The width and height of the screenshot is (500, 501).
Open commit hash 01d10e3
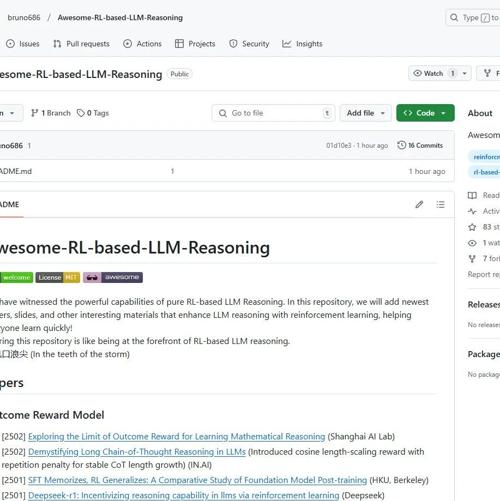(x=339, y=145)
